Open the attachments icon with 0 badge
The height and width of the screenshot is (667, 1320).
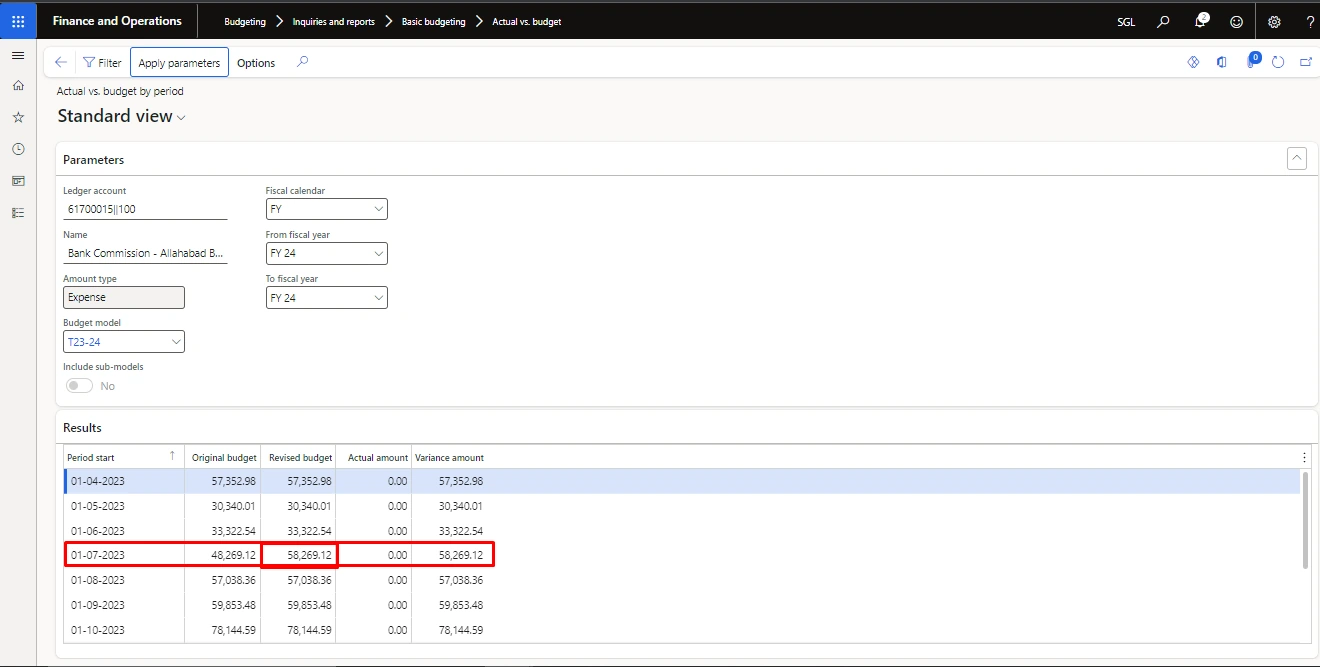click(1251, 62)
